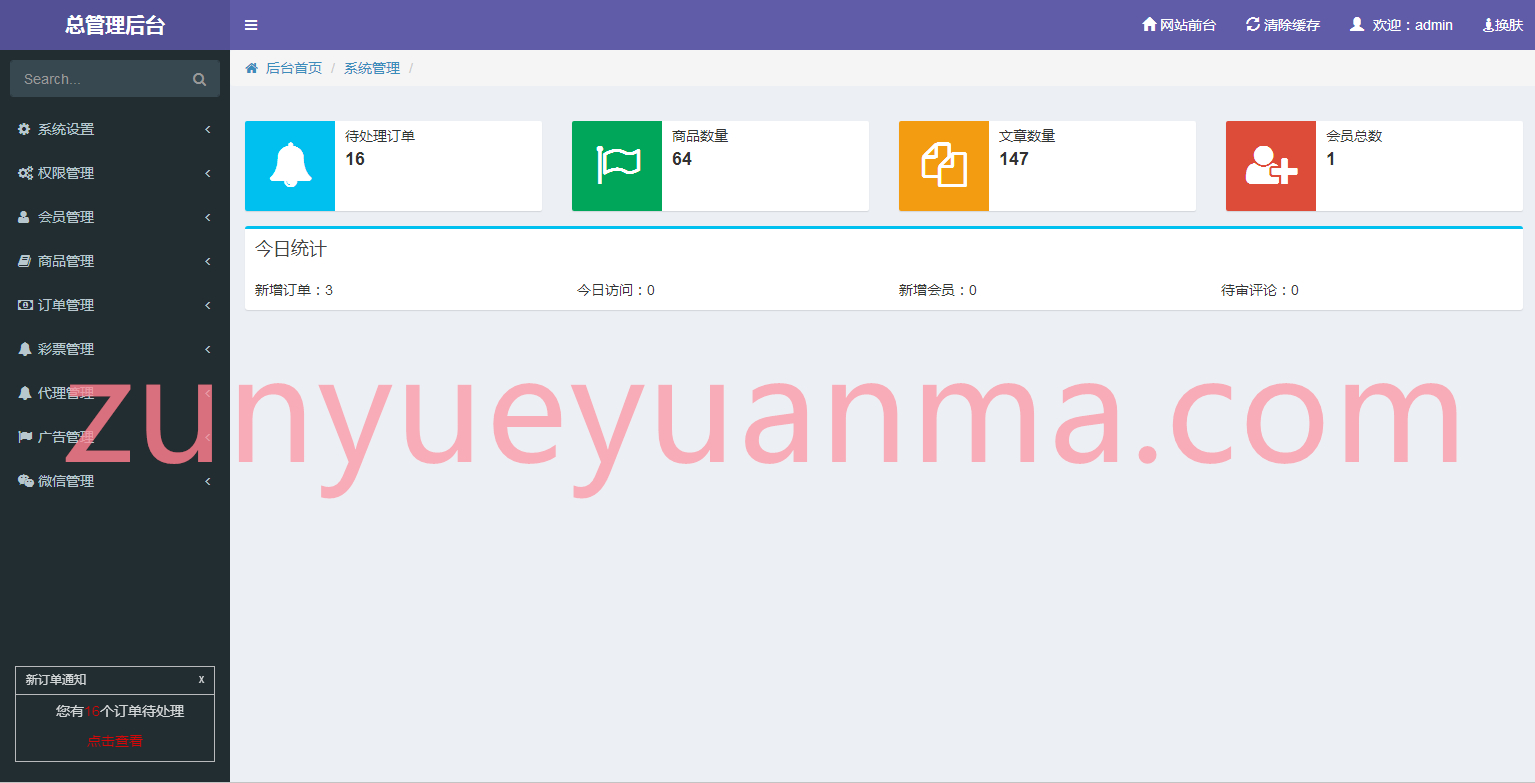Open the 微信管理 menu item
This screenshot has width=1535, height=783.
(115, 481)
